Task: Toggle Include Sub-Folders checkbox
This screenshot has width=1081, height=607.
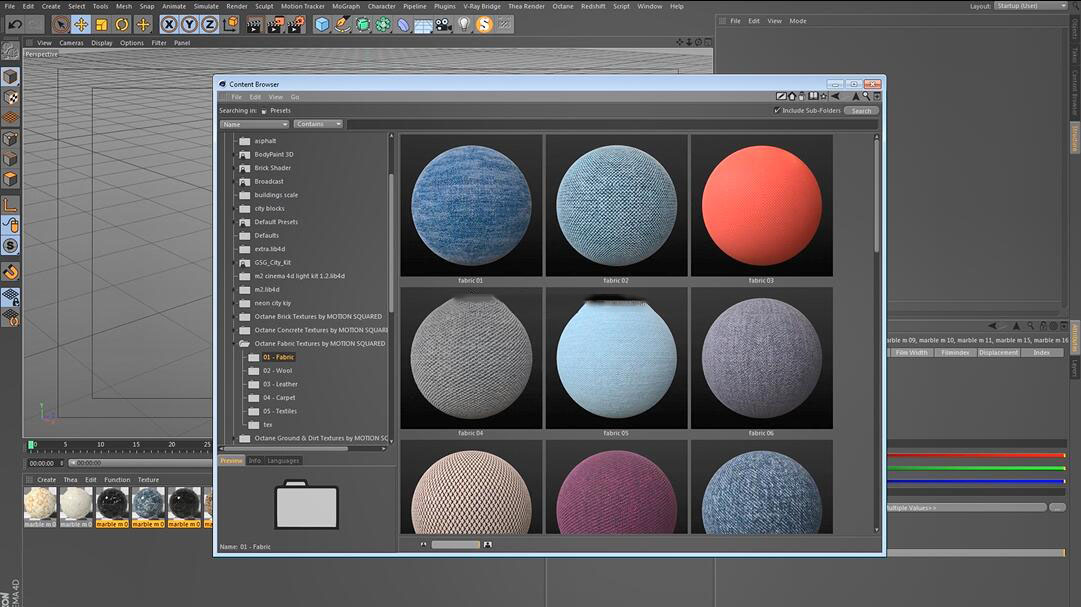Action: point(777,110)
